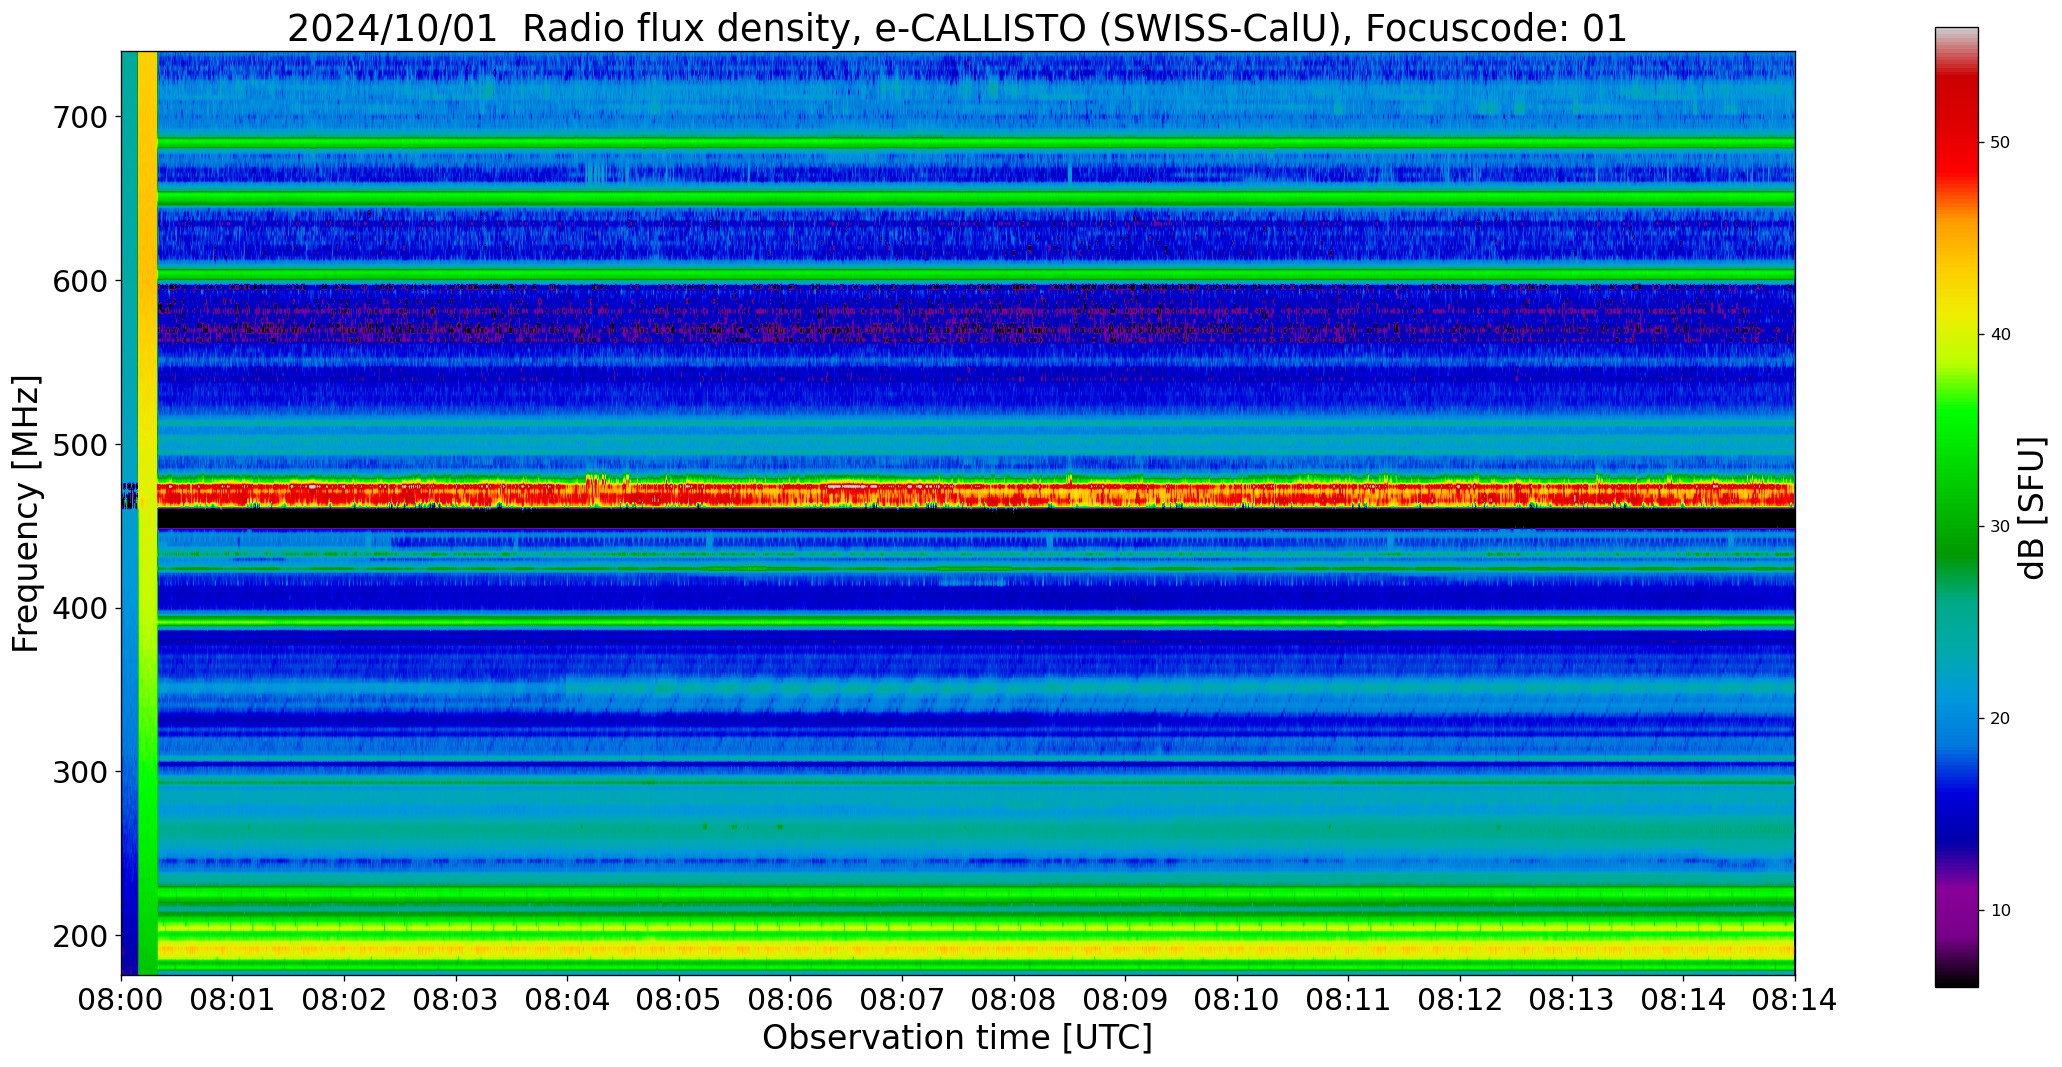
Task: Click the 08:12 time tick label
Action: [x=1460, y=1001]
